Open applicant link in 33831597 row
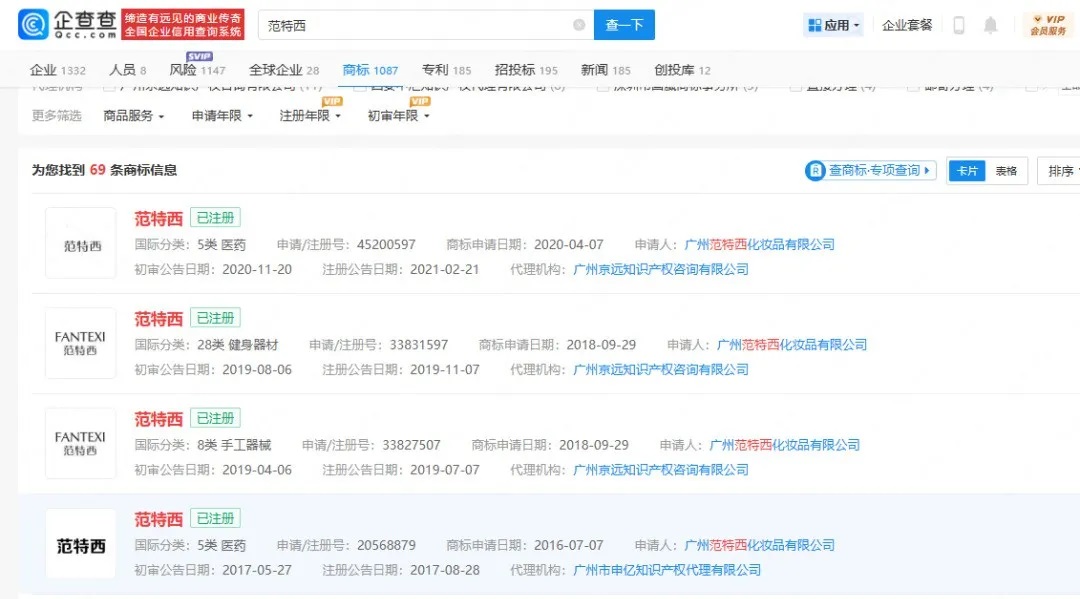The width and height of the screenshot is (1080, 599). [791, 344]
